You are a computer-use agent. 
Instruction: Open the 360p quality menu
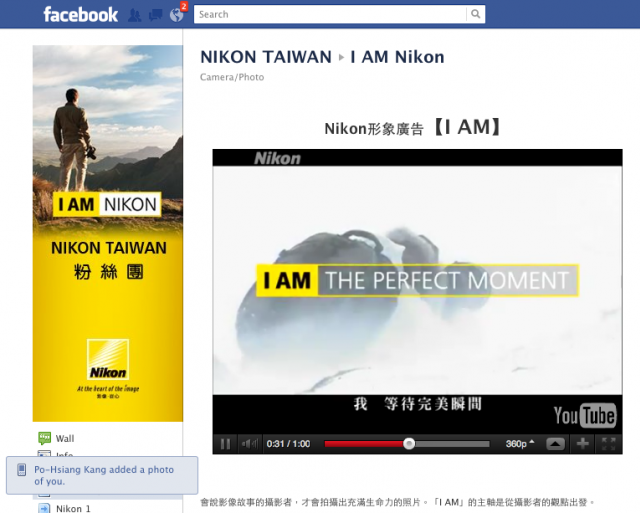click(x=519, y=444)
